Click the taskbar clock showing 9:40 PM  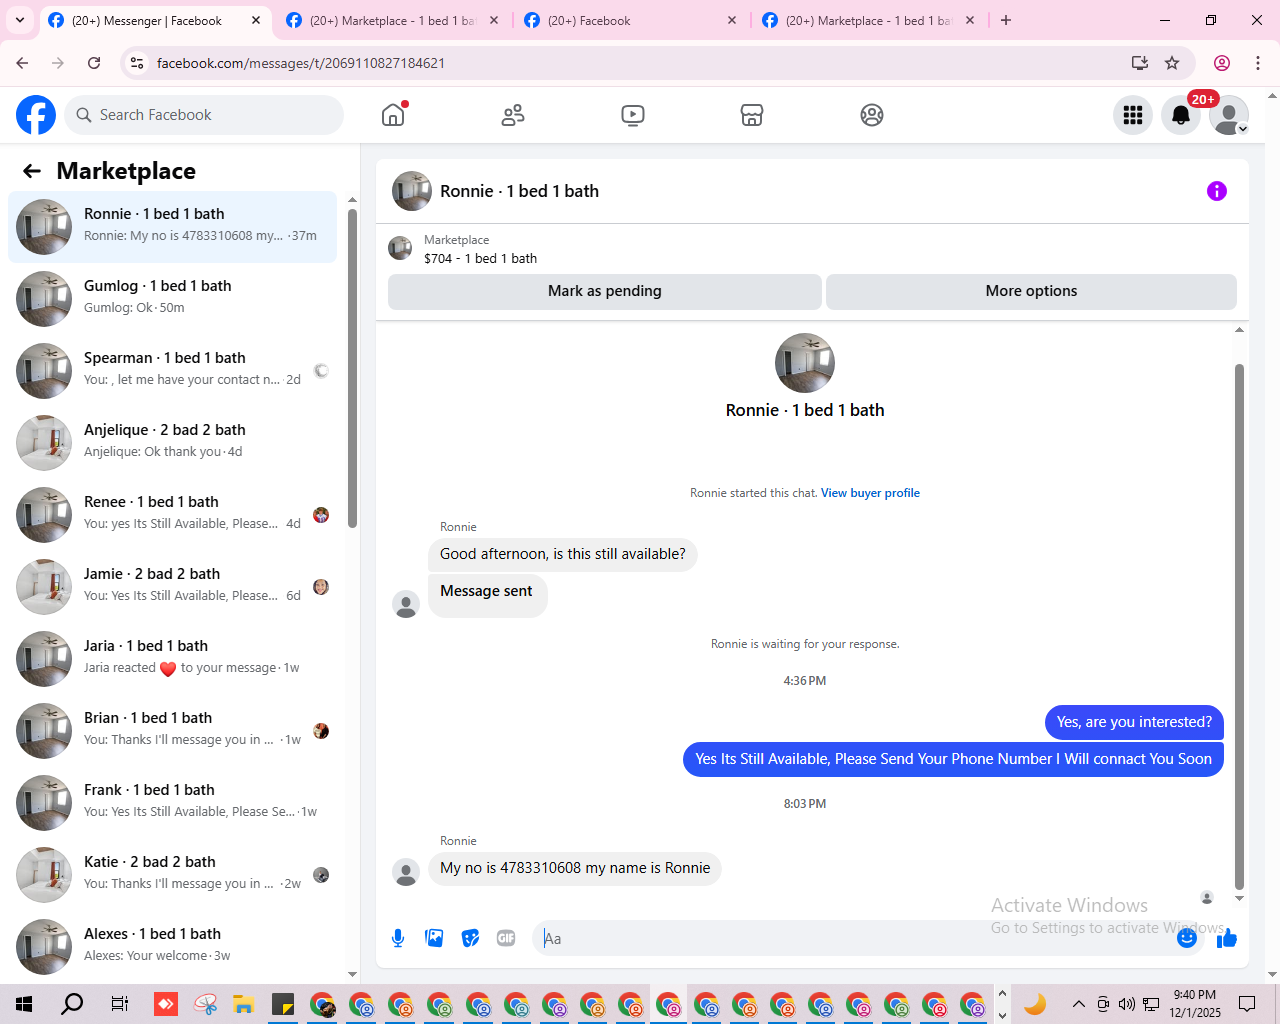1195,1004
